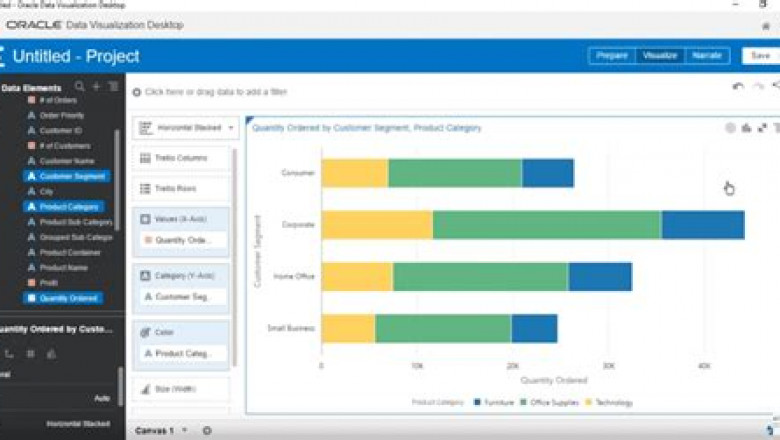Open the Data Elements panel menu icon

112,87
